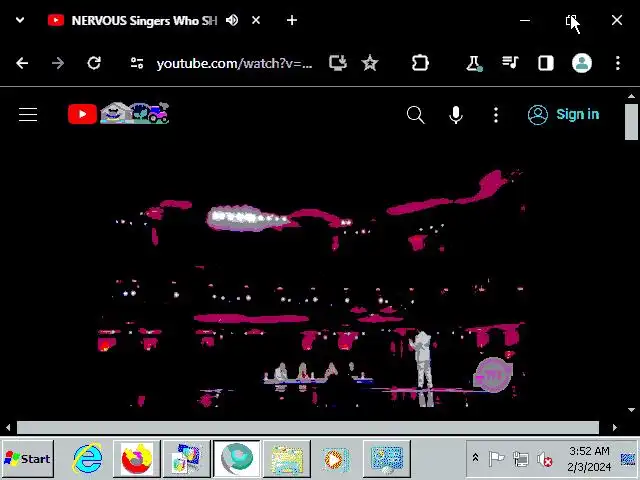Search with voice microphone
The height and width of the screenshot is (480, 640).
coord(456,115)
